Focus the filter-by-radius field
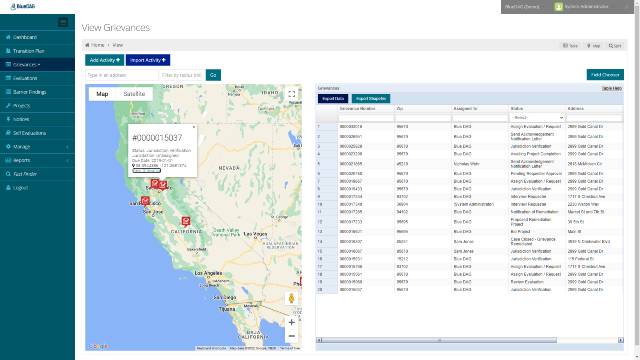The height and width of the screenshot is (360, 640). [182, 75]
